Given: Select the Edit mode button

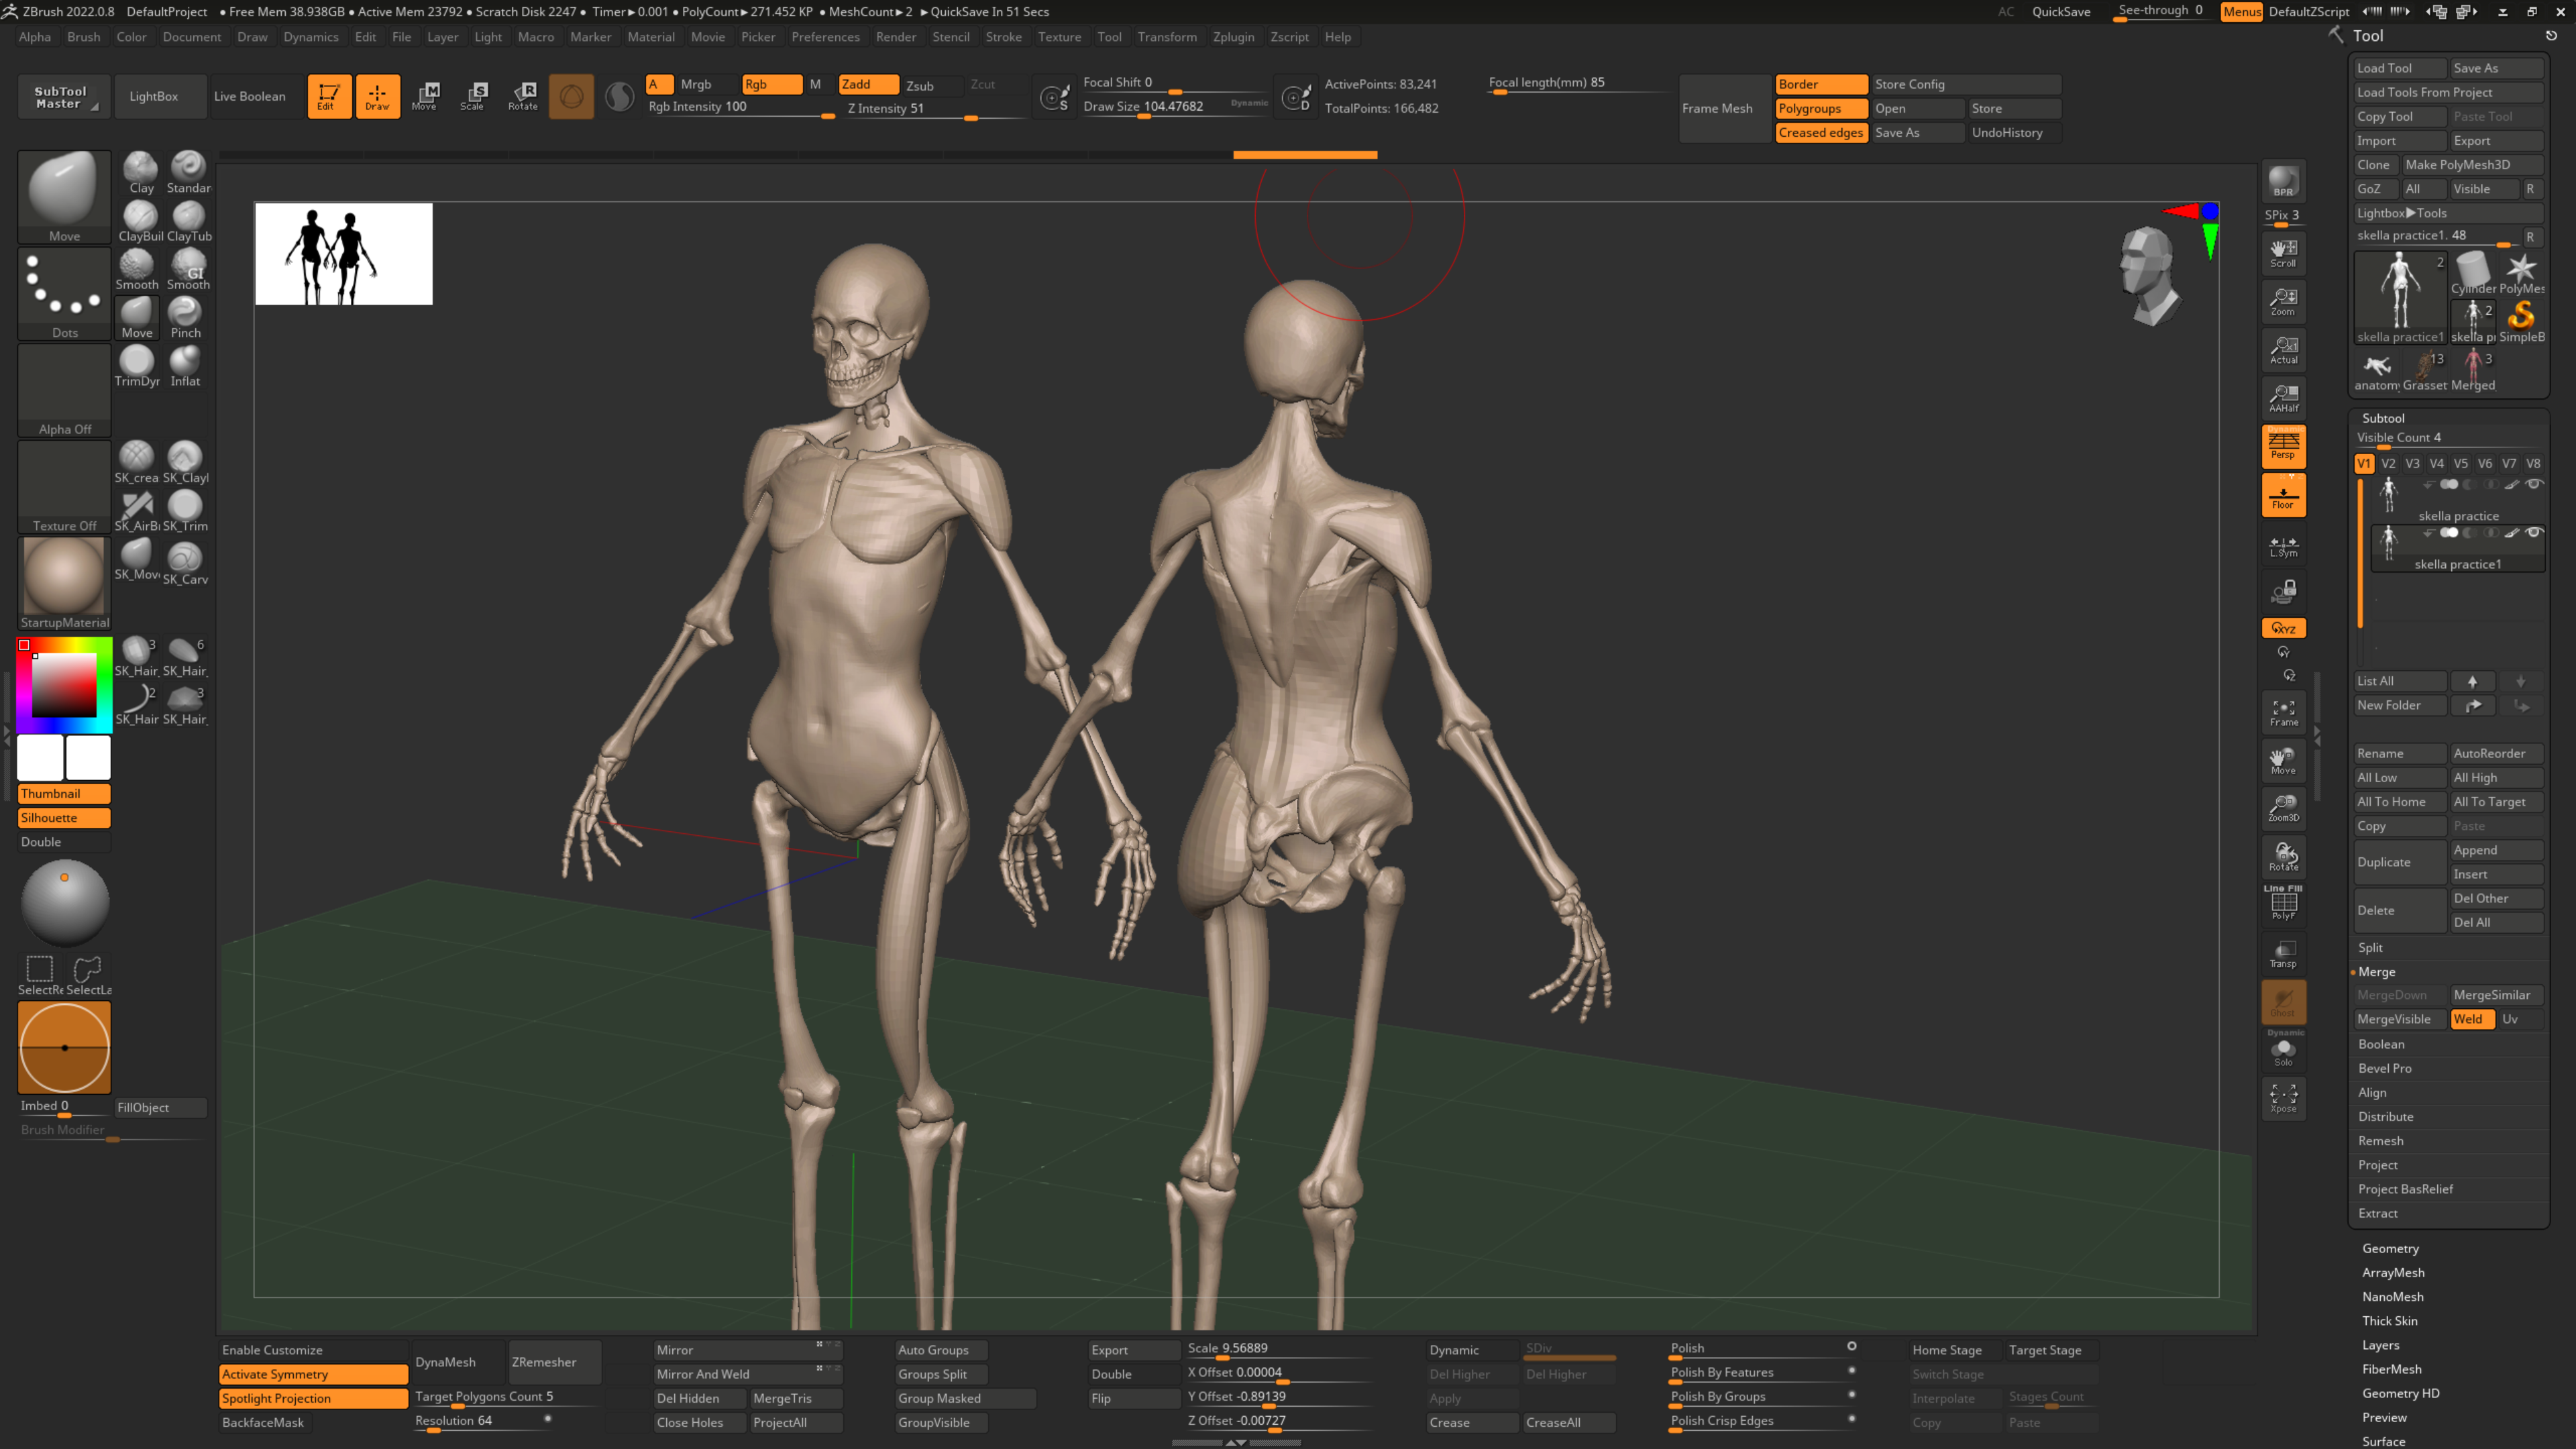Looking at the screenshot, I should [x=329, y=96].
